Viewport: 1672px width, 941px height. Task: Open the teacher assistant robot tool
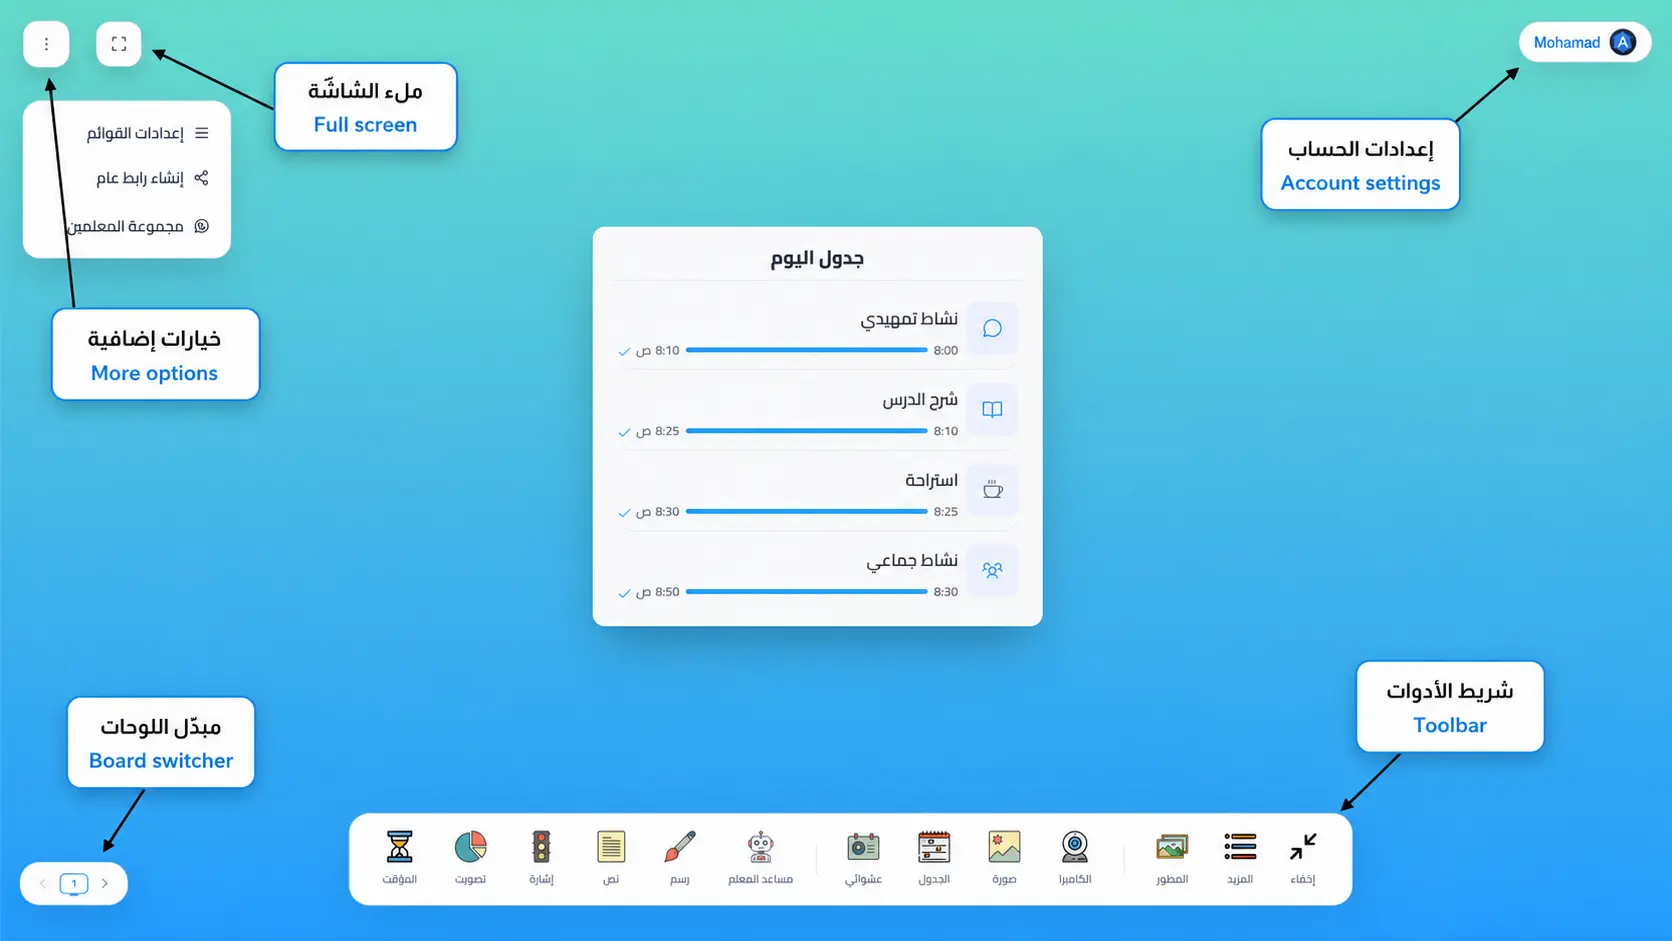[x=760, y=858]
